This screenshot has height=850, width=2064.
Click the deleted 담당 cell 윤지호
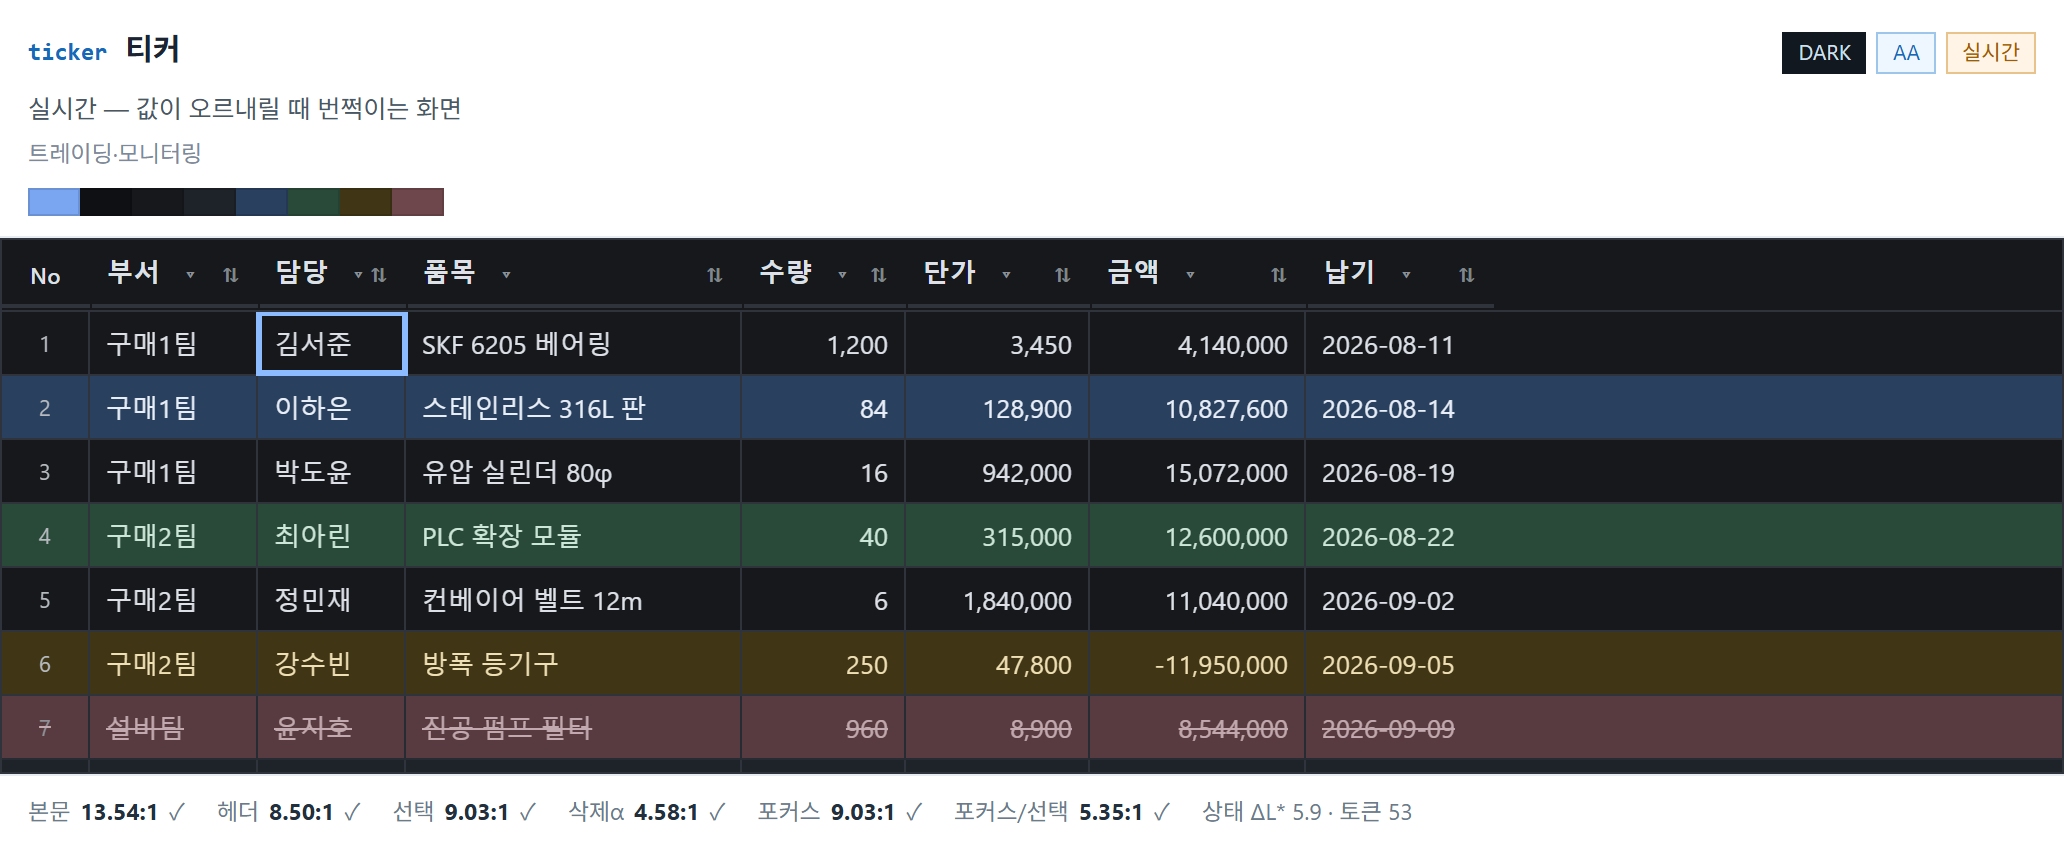332,728
